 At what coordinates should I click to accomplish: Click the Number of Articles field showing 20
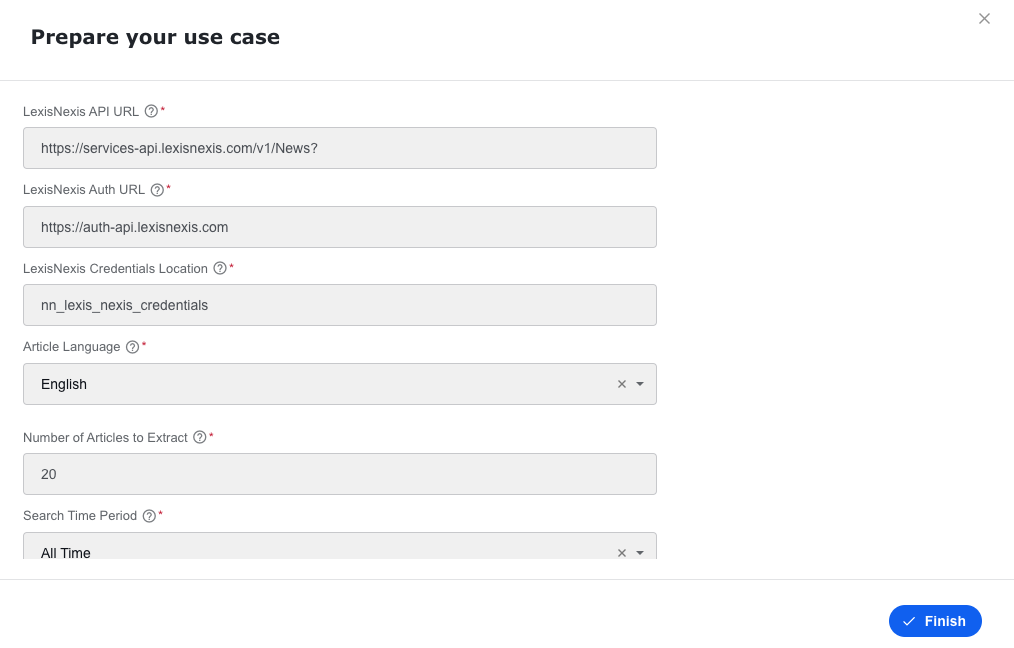tap(340, 474)
